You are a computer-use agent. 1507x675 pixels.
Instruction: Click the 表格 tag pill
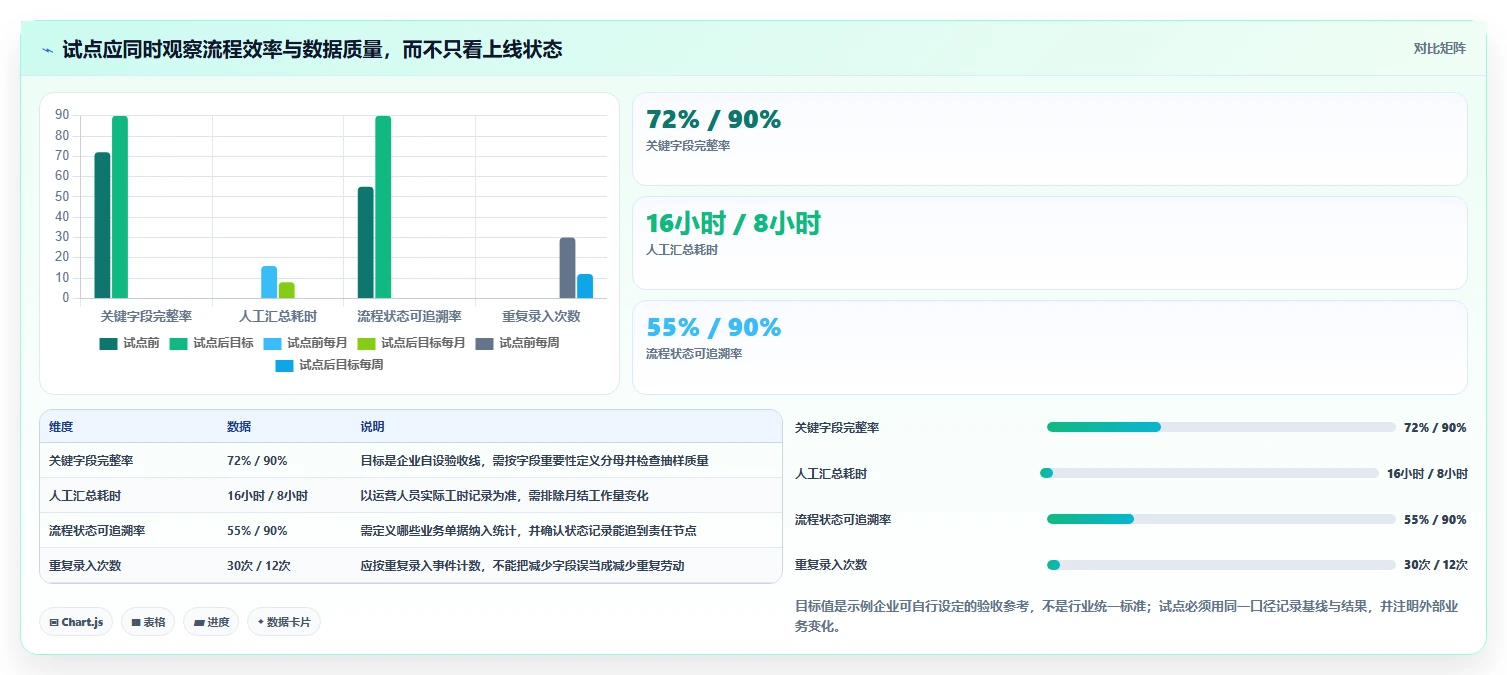[148, 622]
